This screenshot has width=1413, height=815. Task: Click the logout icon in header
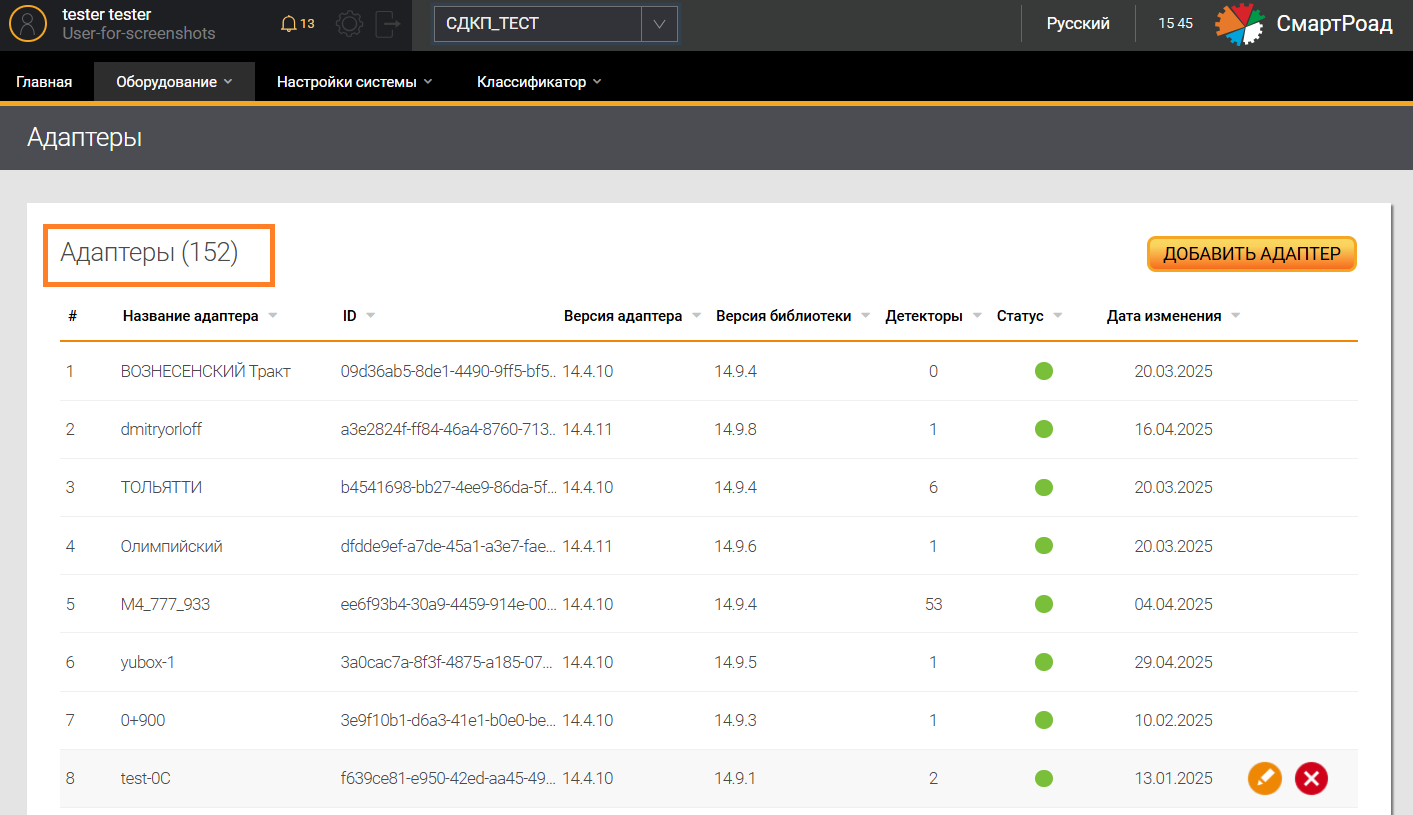pos(387,23)
